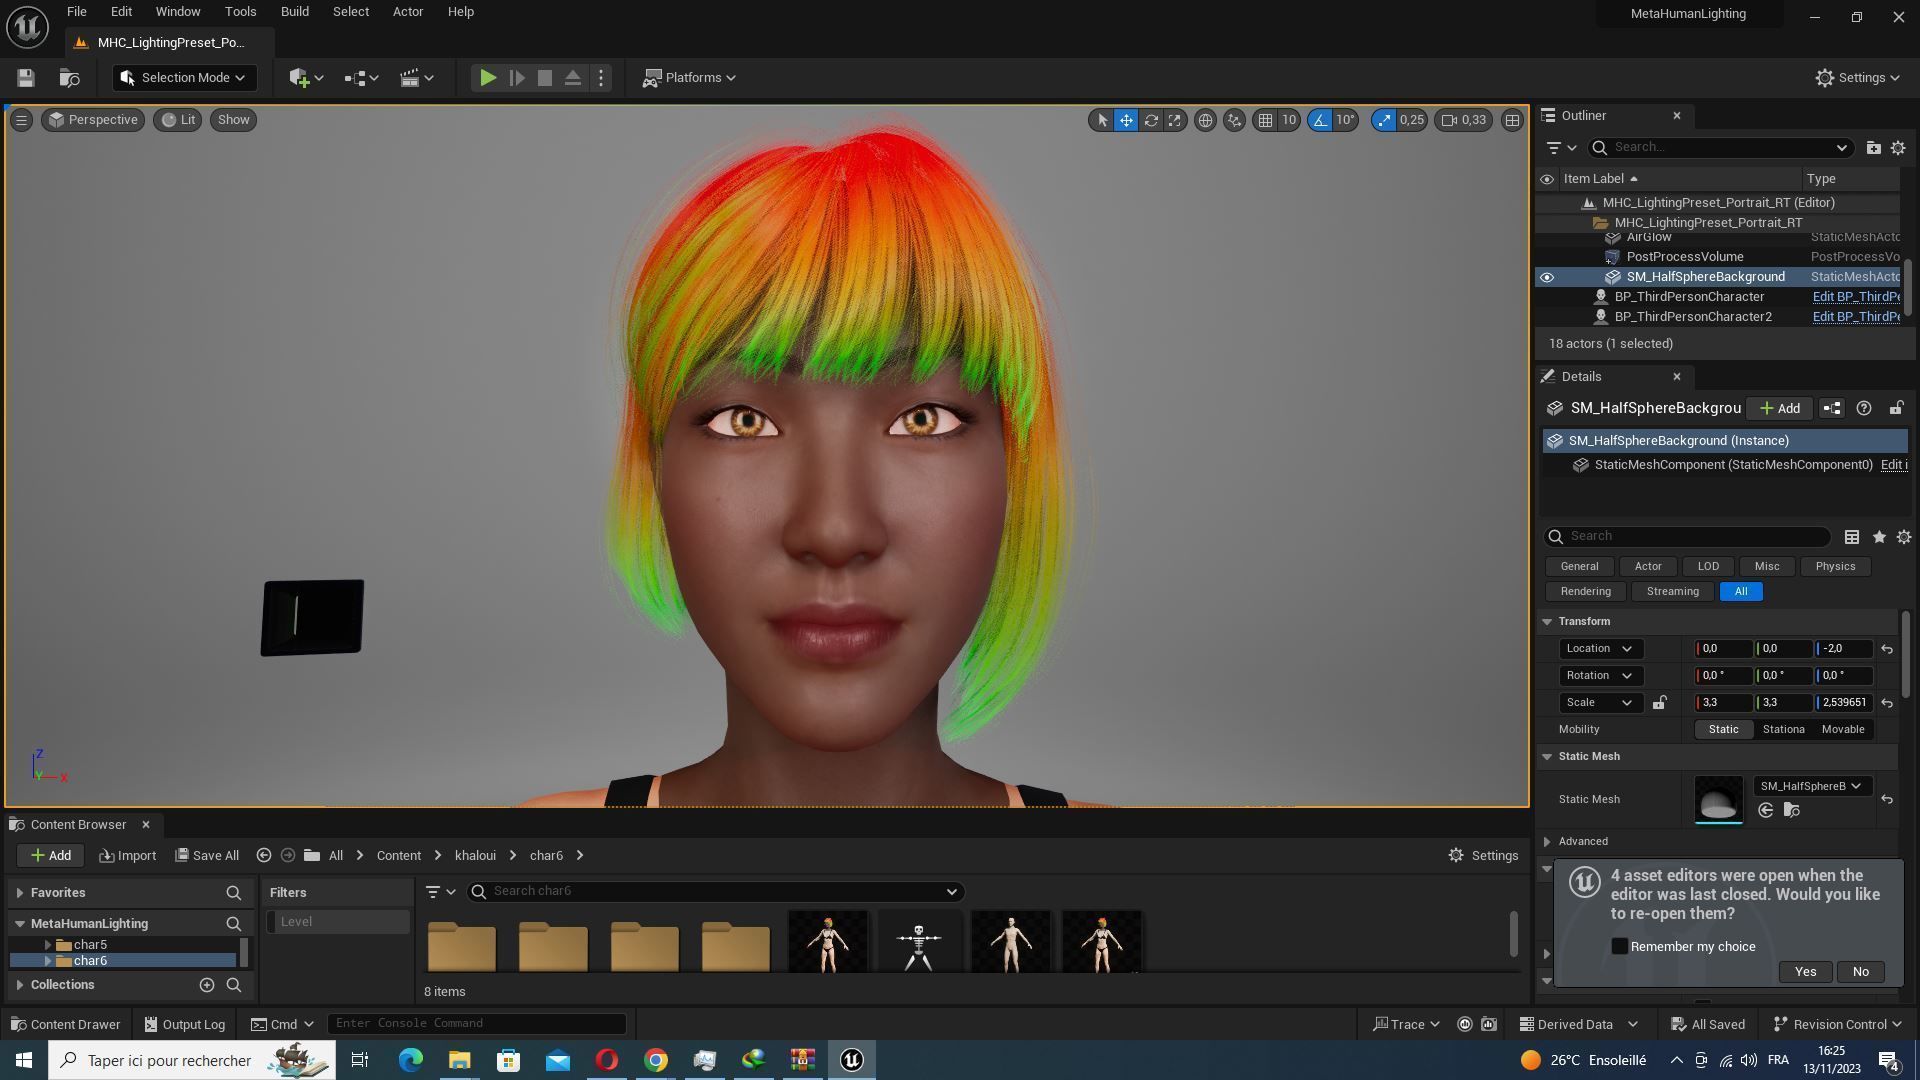Toggle scale snapping icon
1920x1080 pixels.
point(1384,120)
